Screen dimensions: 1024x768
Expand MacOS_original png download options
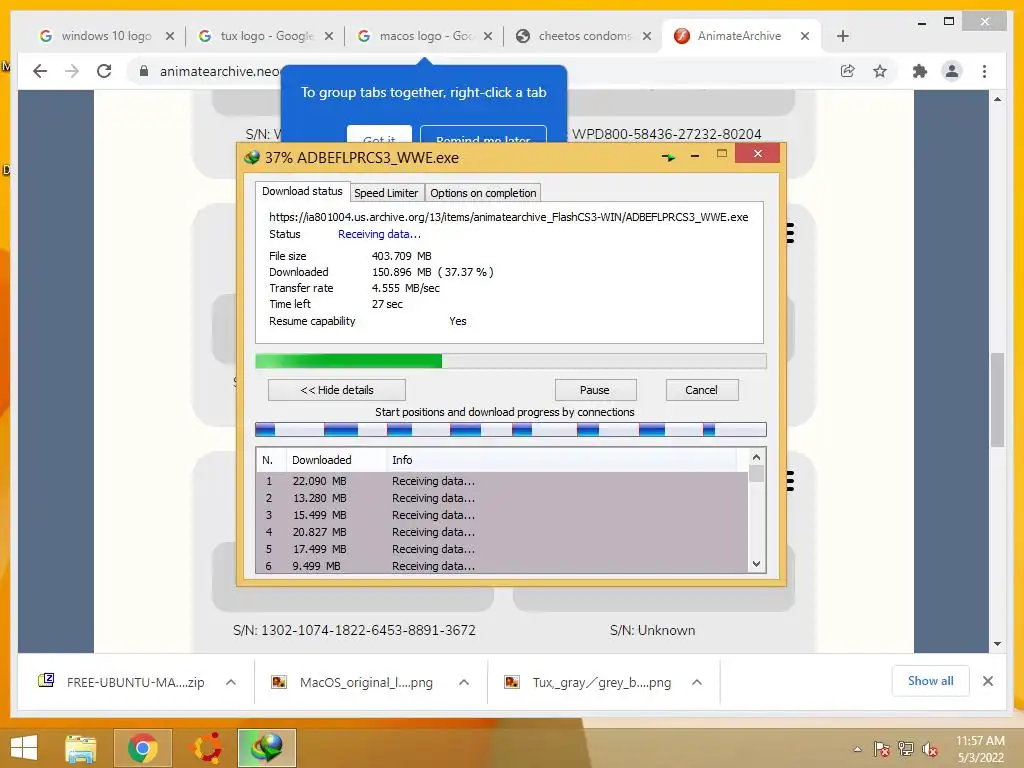464,682
